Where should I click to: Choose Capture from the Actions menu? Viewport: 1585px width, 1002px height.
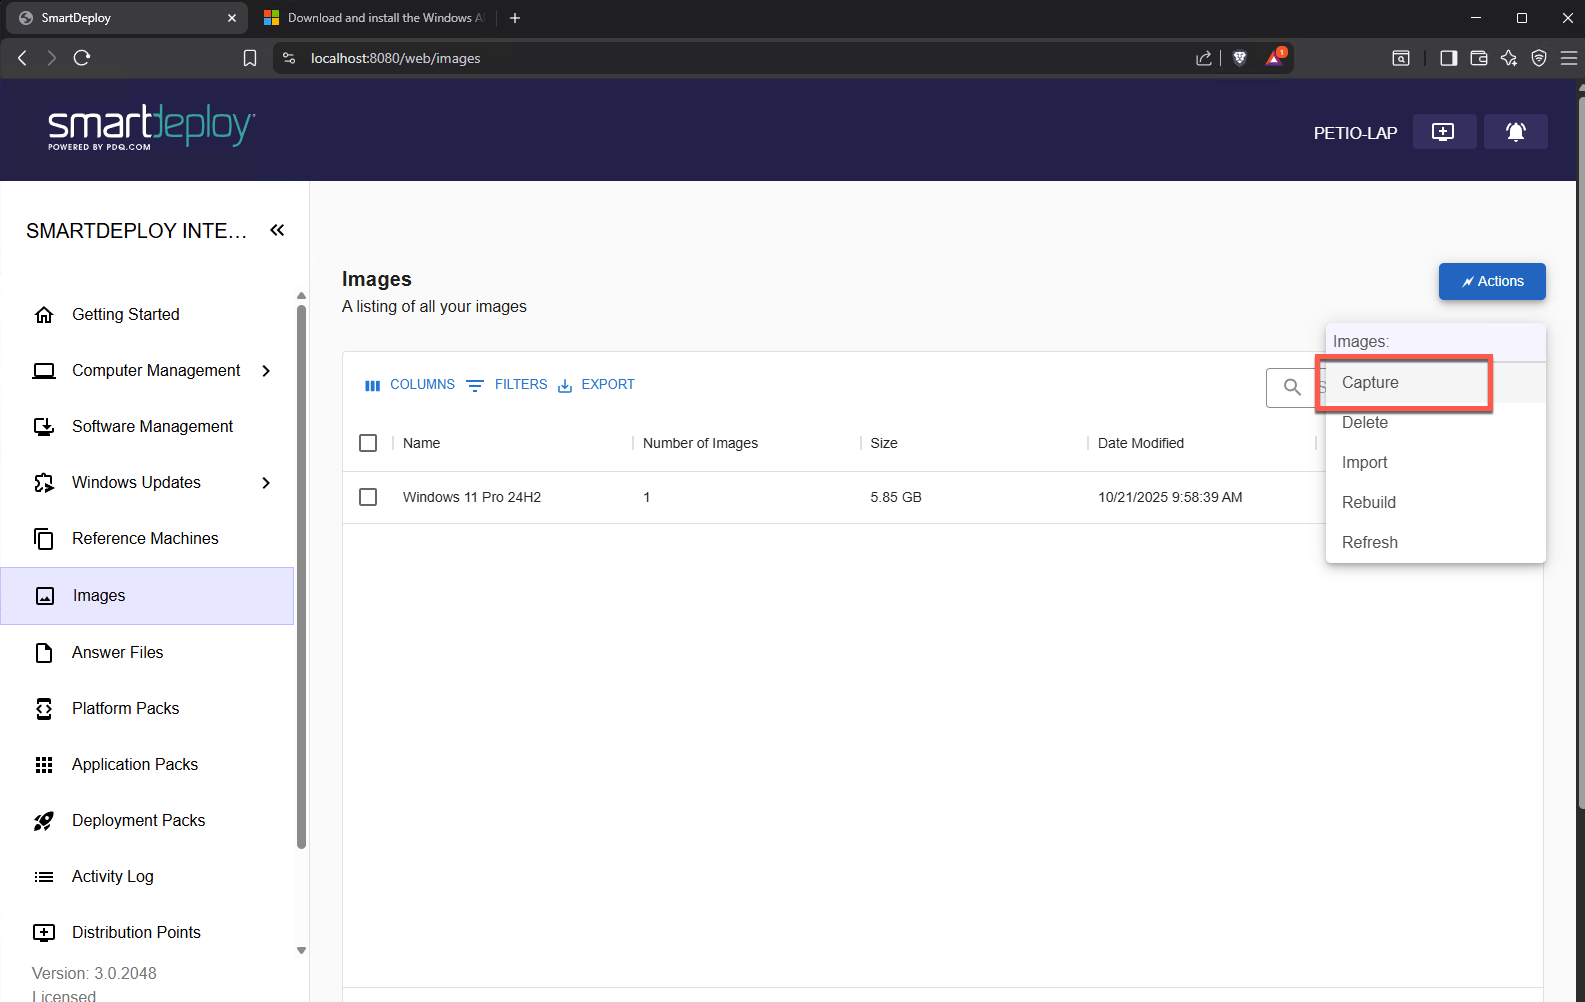point(1370,383)
